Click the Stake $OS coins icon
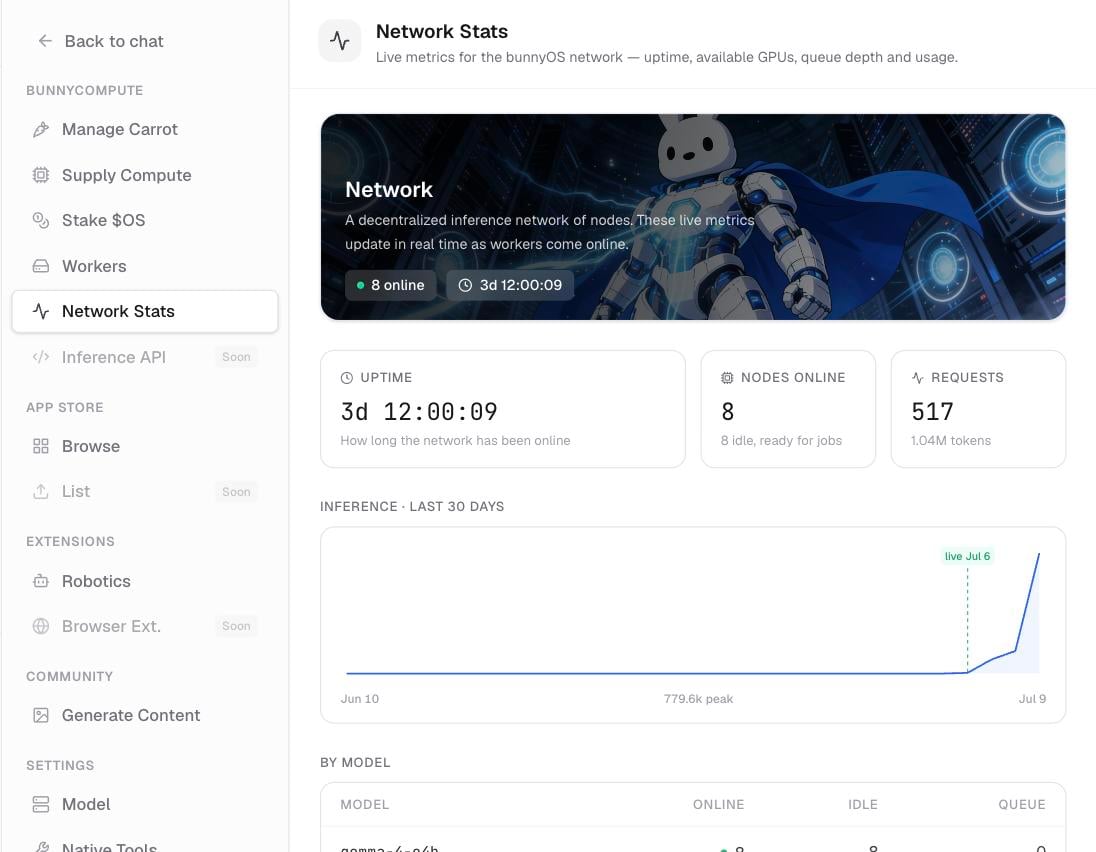Screen dimensions: 1096x852 [x=41, y=220]
